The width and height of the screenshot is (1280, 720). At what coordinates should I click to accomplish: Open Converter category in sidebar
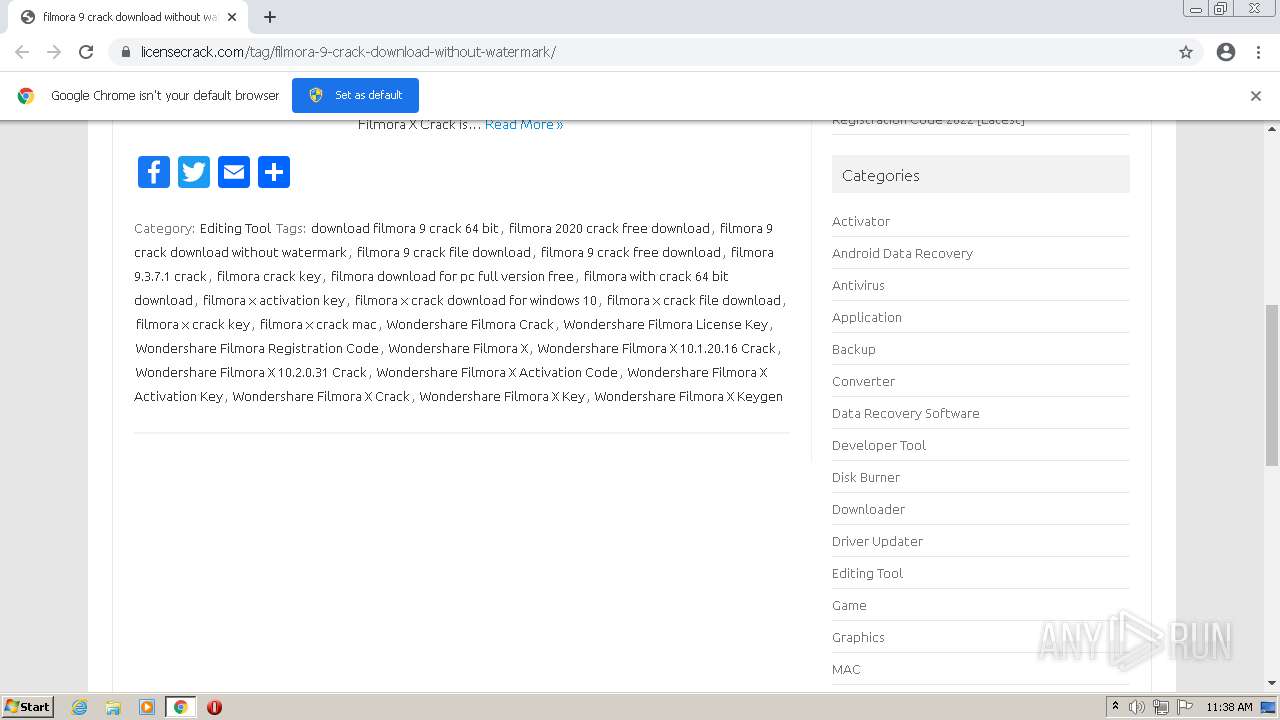[x=863, y=381]
